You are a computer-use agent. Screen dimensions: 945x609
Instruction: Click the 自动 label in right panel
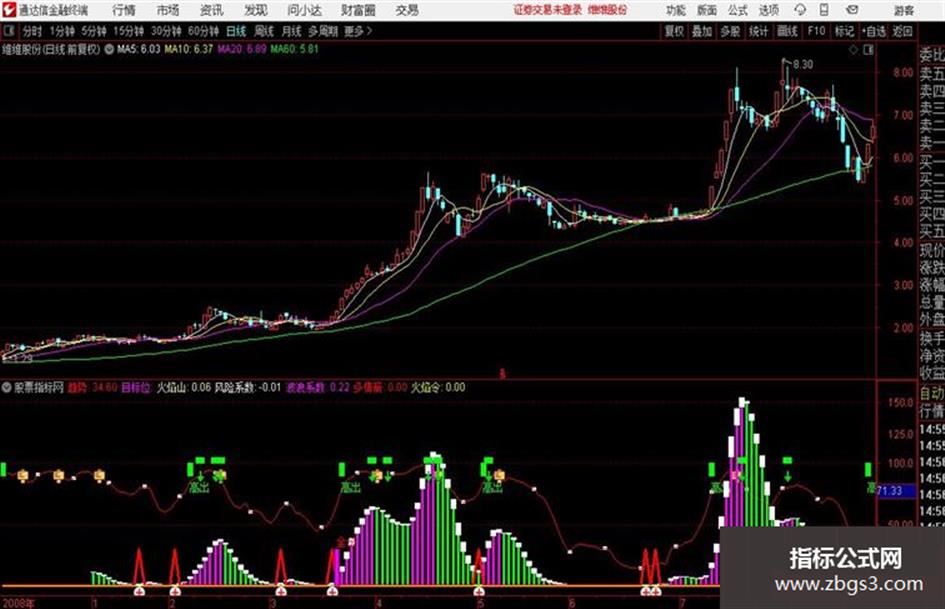click(932, 393)
